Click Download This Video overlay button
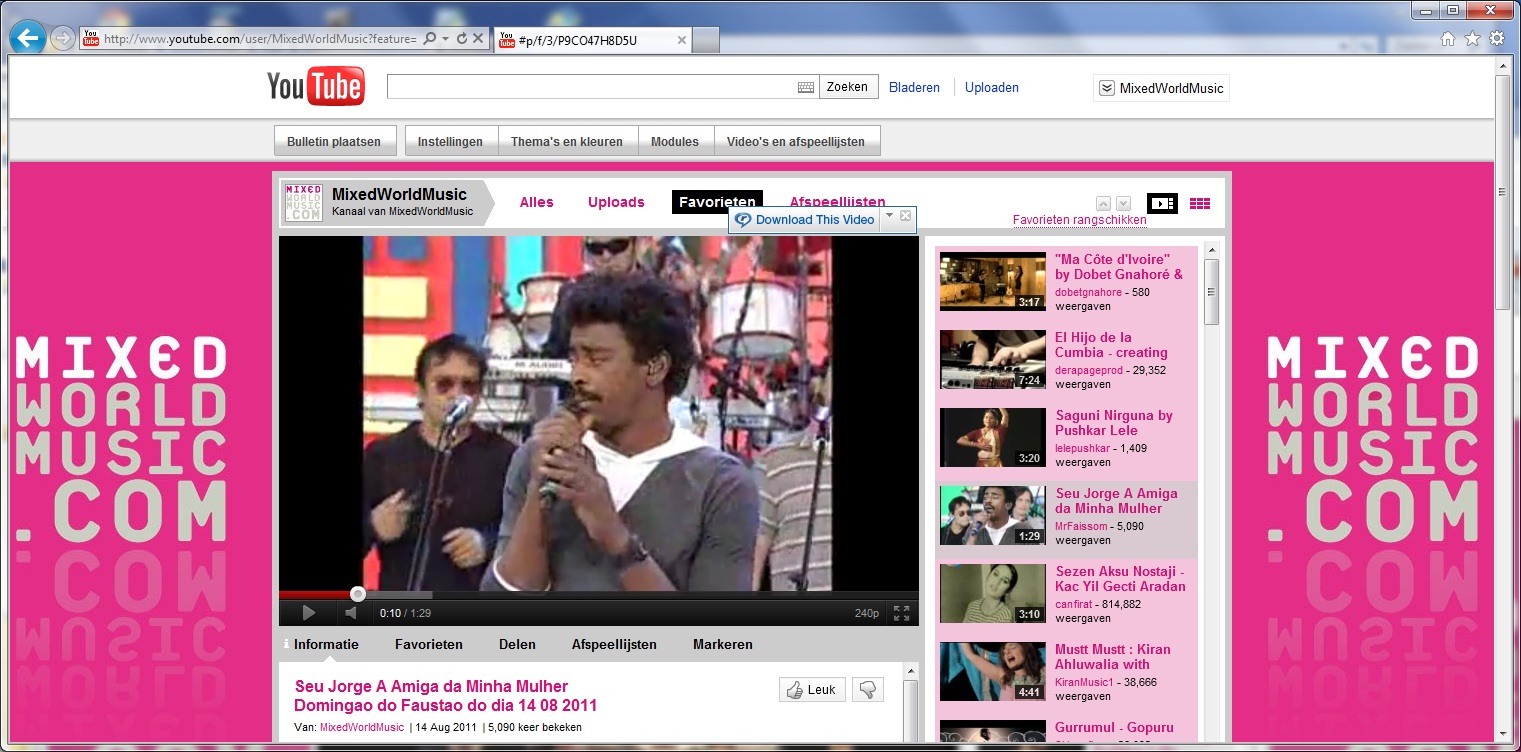 click(805, 220)
